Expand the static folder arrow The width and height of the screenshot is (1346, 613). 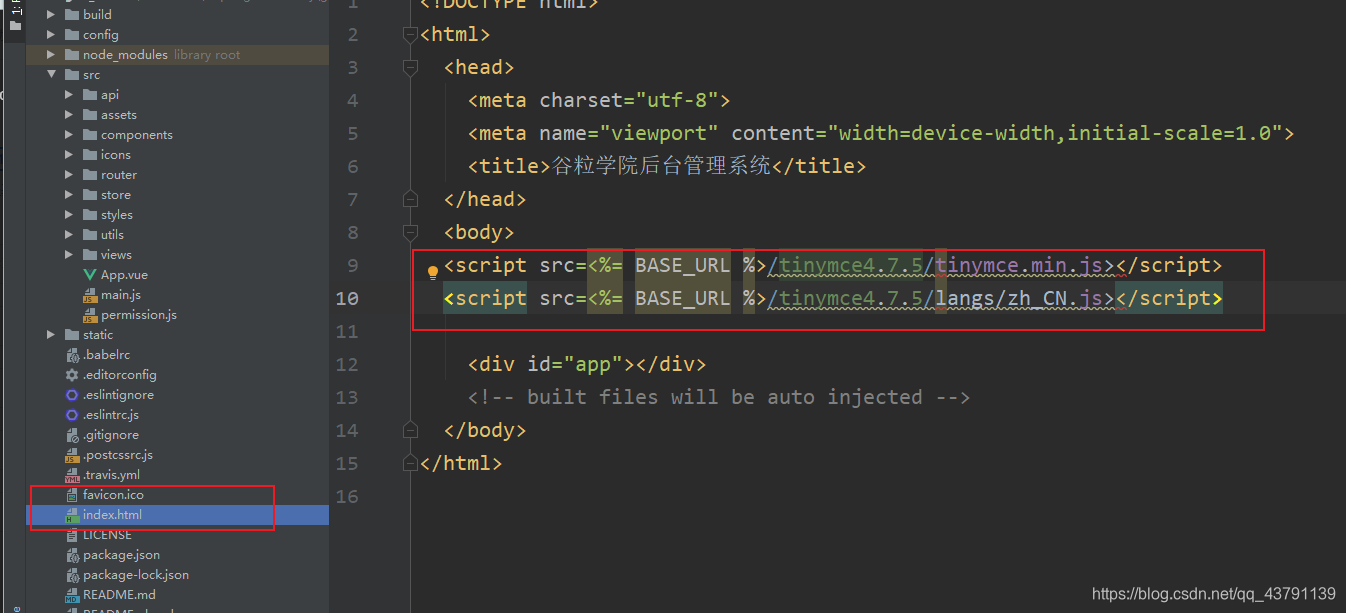[51, 335]
